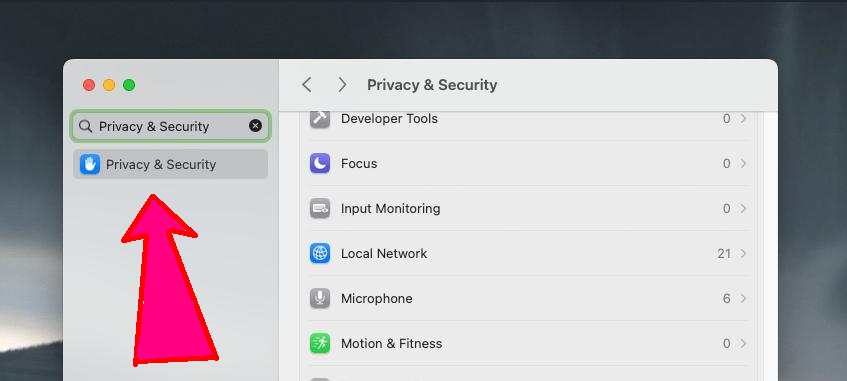Expand Motion & Fitness row chevron
The height and width of the screenshot is (381, 847).
coord(743,343)
